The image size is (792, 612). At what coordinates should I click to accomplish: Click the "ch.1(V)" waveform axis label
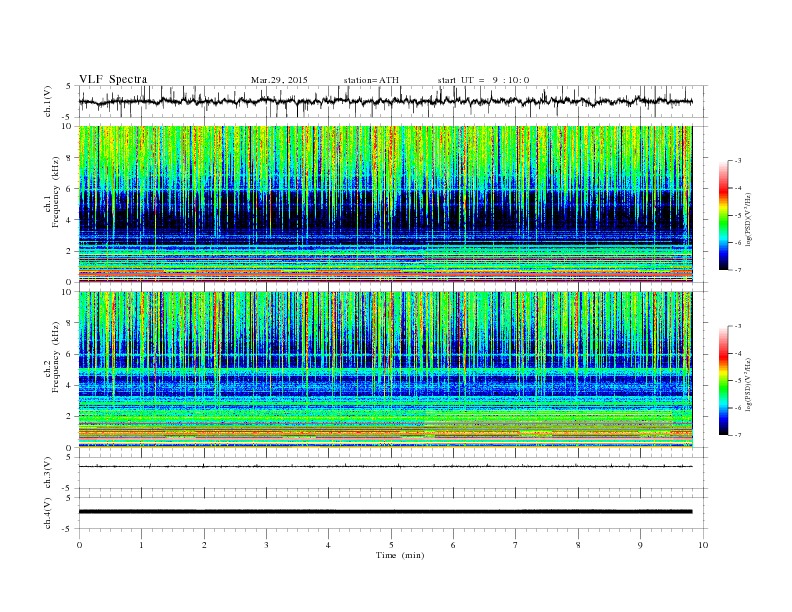(47, 101)
